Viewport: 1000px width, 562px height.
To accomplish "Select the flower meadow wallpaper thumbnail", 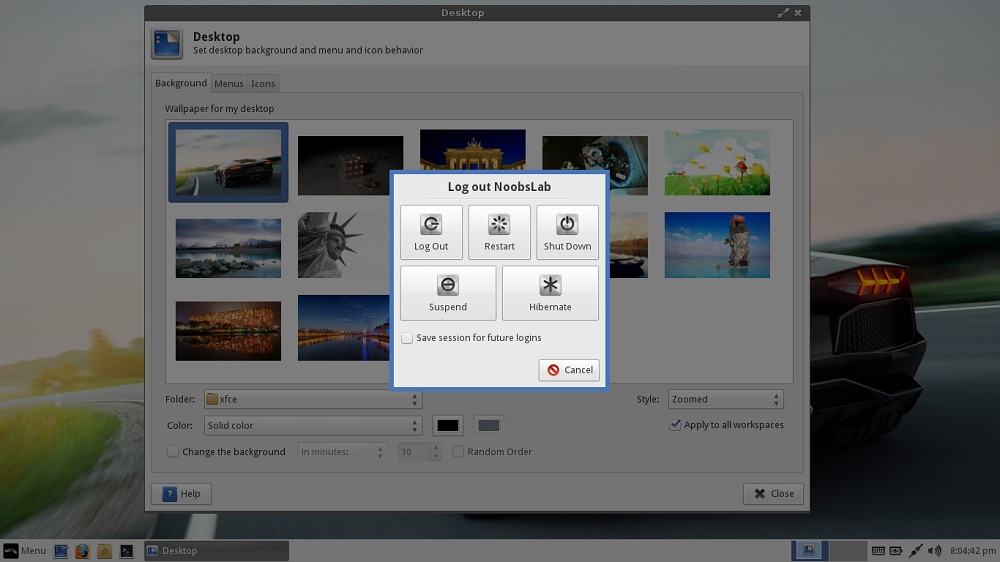I will tap(717, 163).
